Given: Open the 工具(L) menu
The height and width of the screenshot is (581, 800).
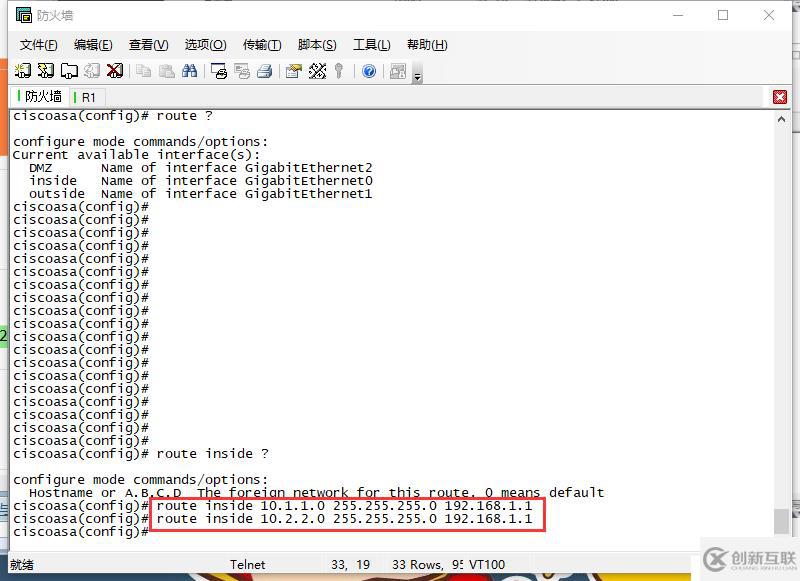Looking at the screenshot, I should tap(371, 45).
